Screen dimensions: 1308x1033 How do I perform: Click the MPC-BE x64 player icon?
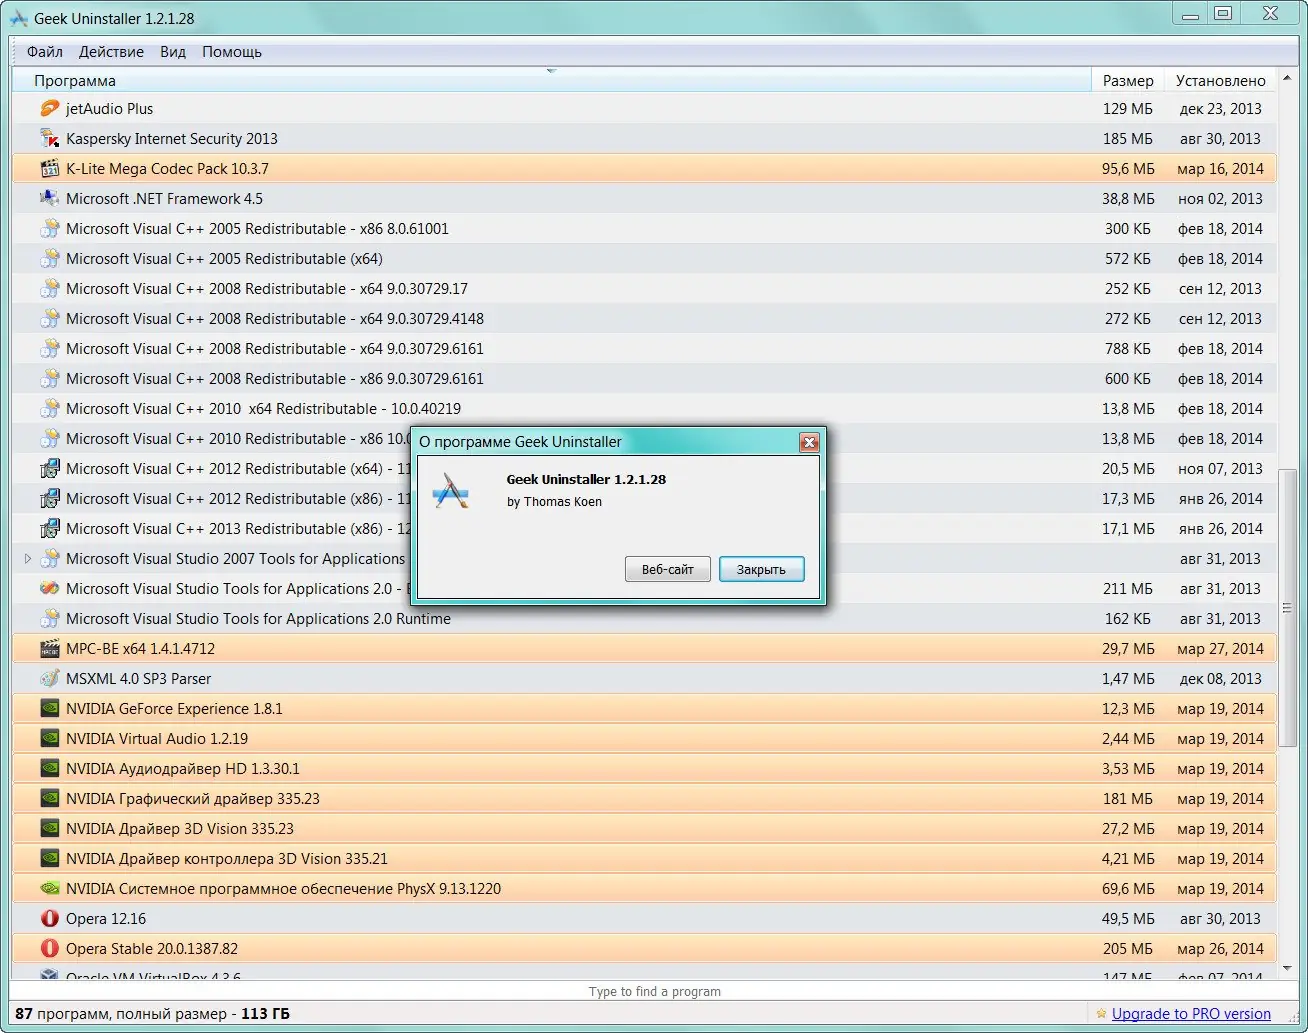tap(49, 648)
